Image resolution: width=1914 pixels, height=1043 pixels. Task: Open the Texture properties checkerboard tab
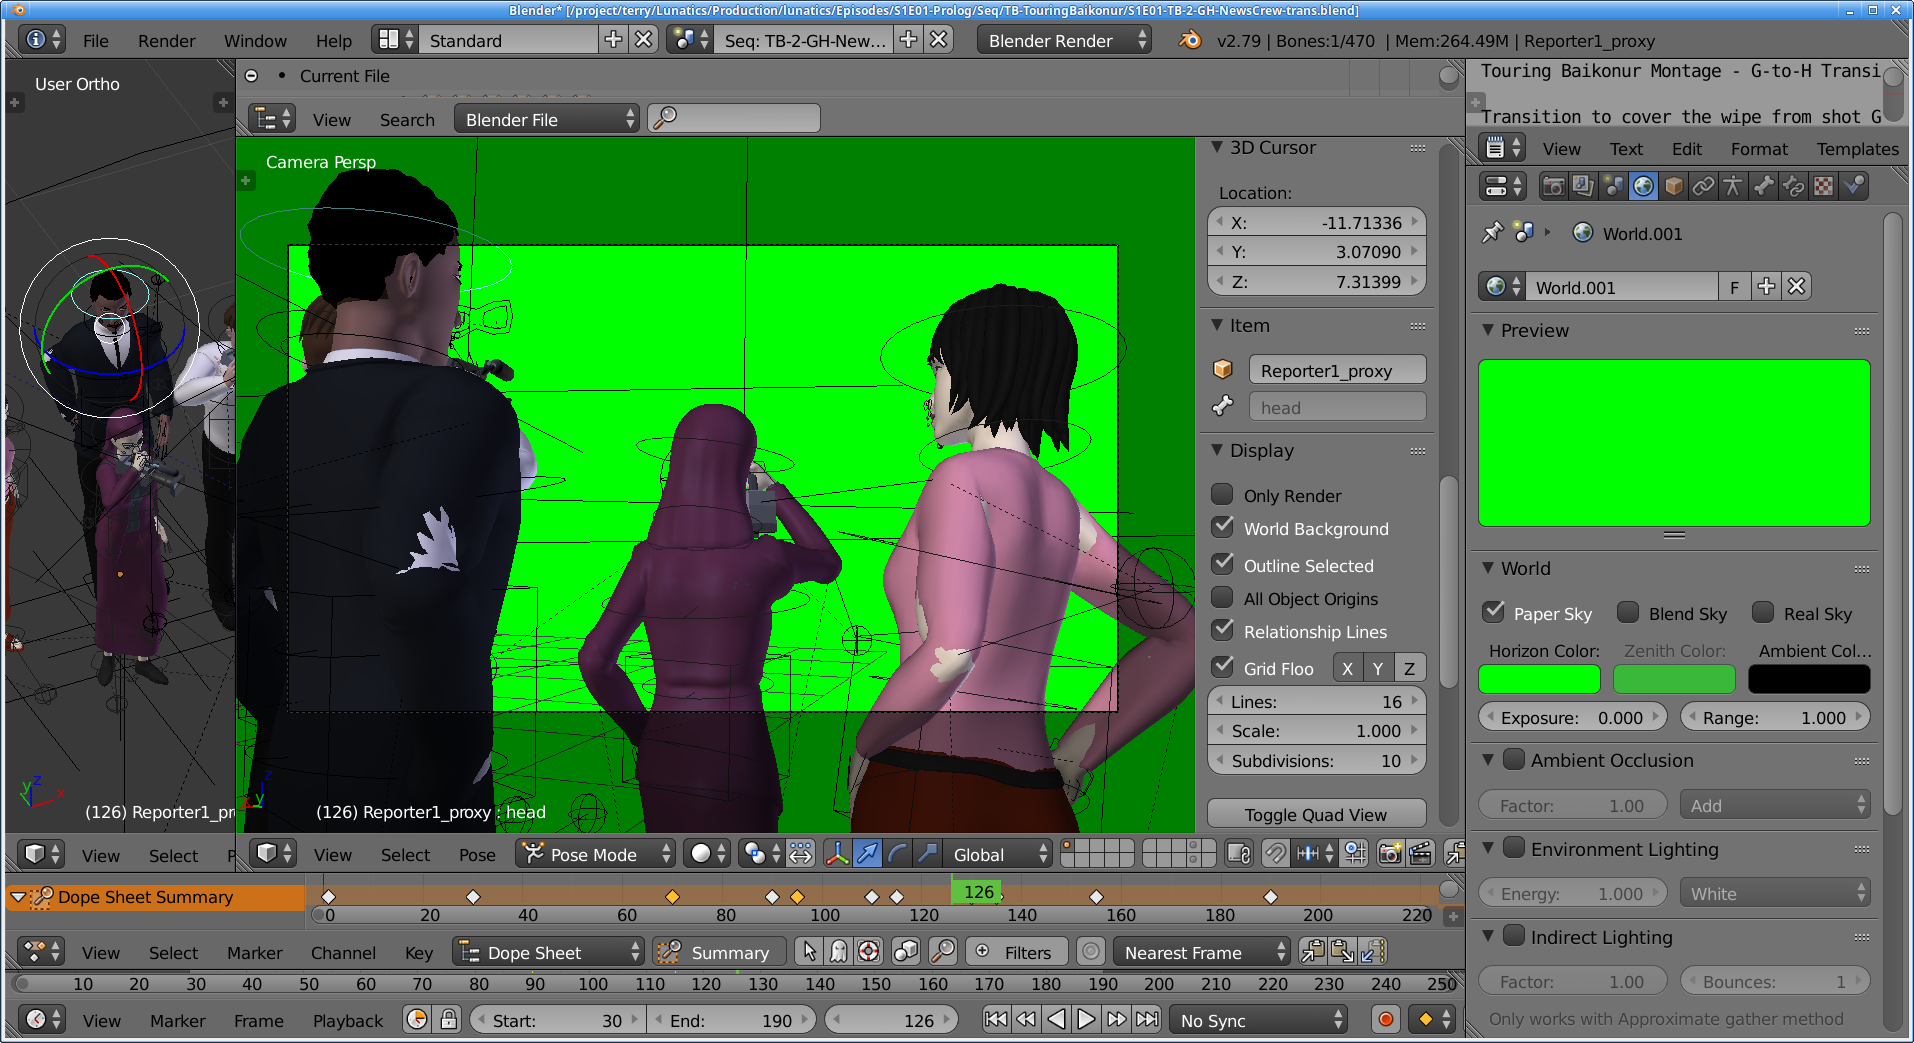point(1823,186)
